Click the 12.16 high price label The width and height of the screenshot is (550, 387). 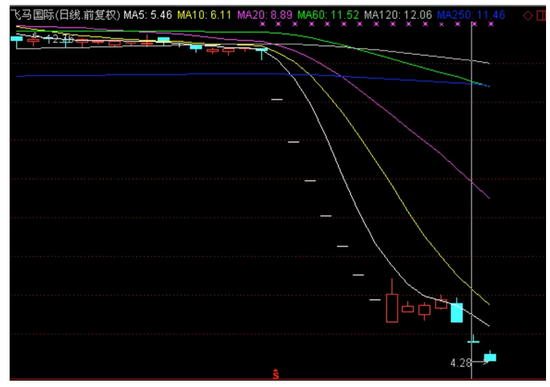[60, 39]
